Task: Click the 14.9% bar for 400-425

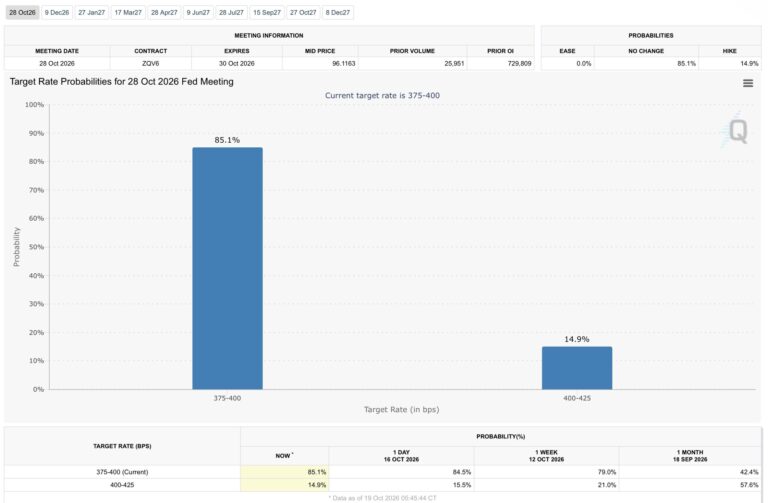Action: tap(577, 368)
